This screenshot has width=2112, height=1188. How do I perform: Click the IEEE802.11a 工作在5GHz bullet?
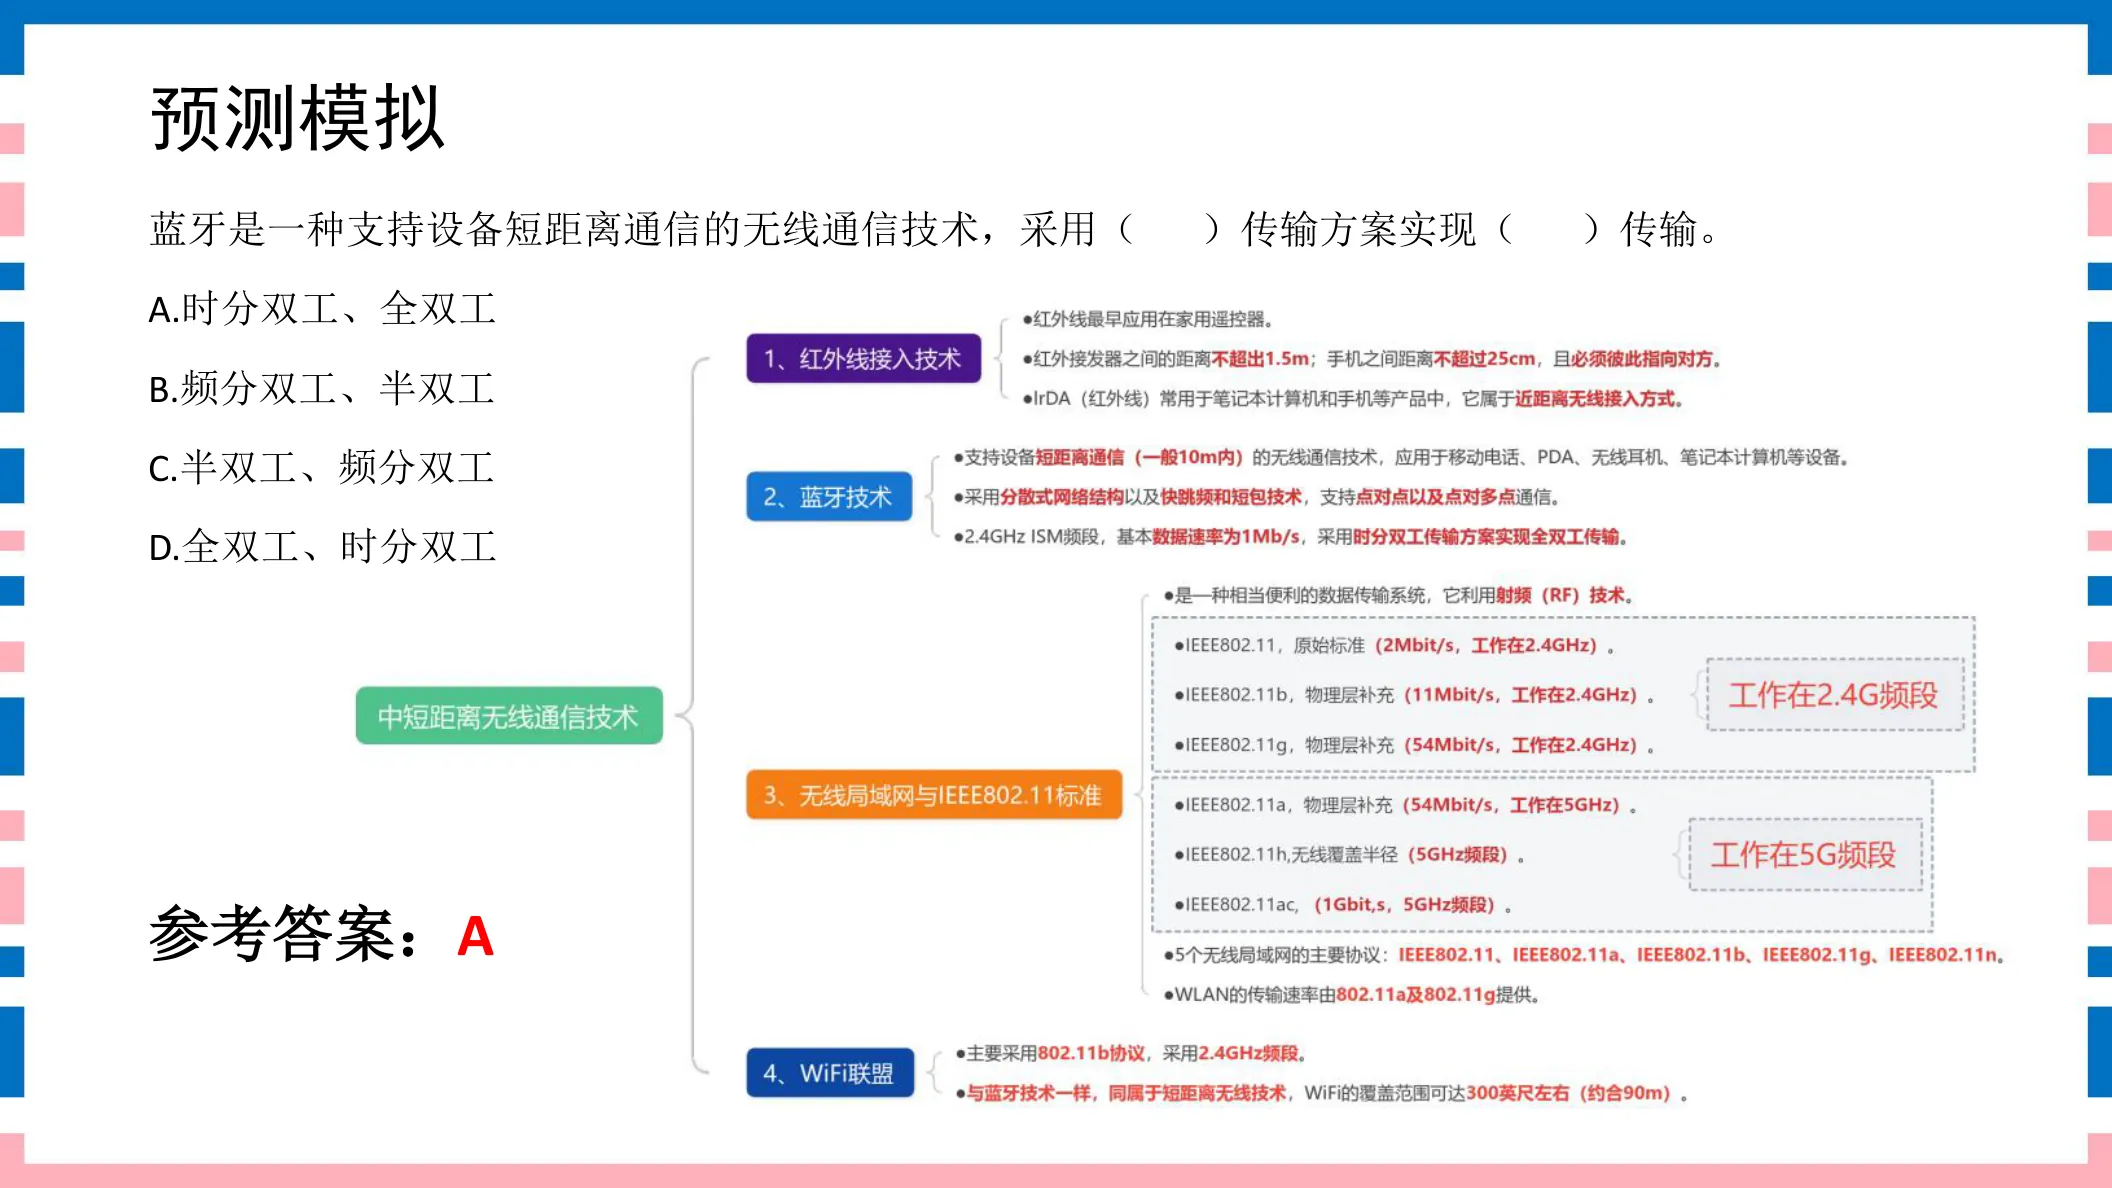(1405, 804)
